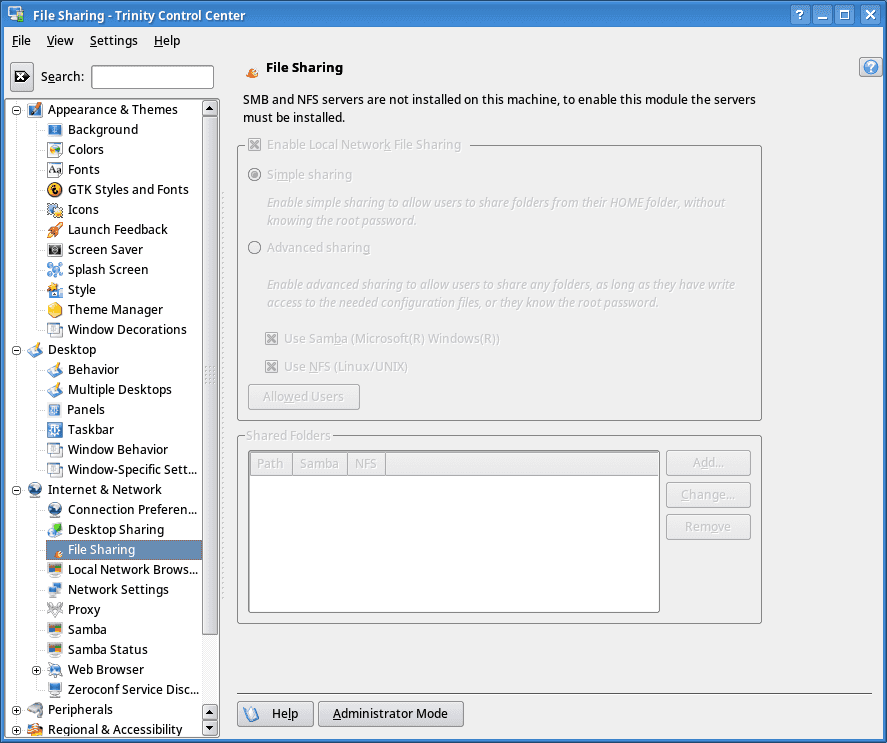
Task: Collapse the Internet & Network category
Action: coord(16,490)
